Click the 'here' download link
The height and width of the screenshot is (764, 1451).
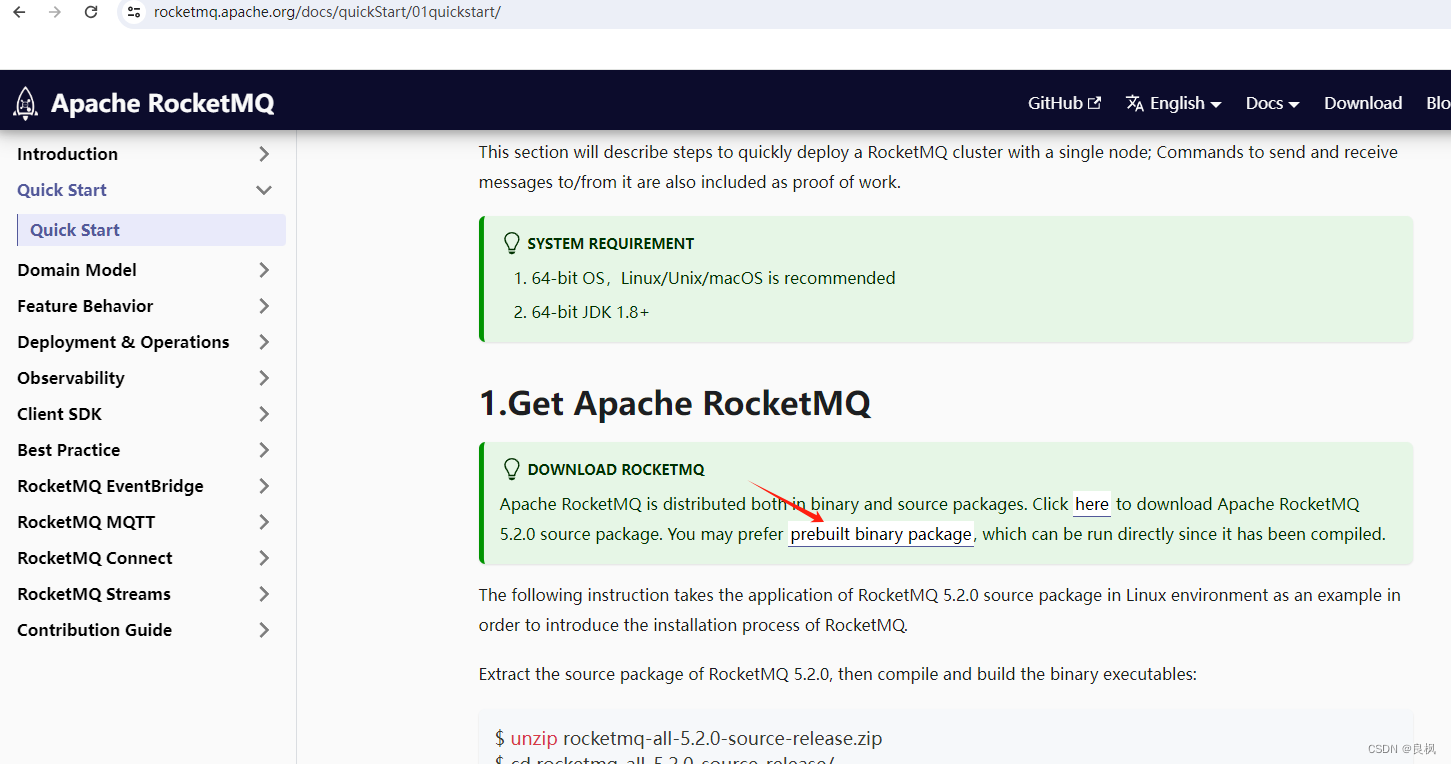pos(1091,504)
